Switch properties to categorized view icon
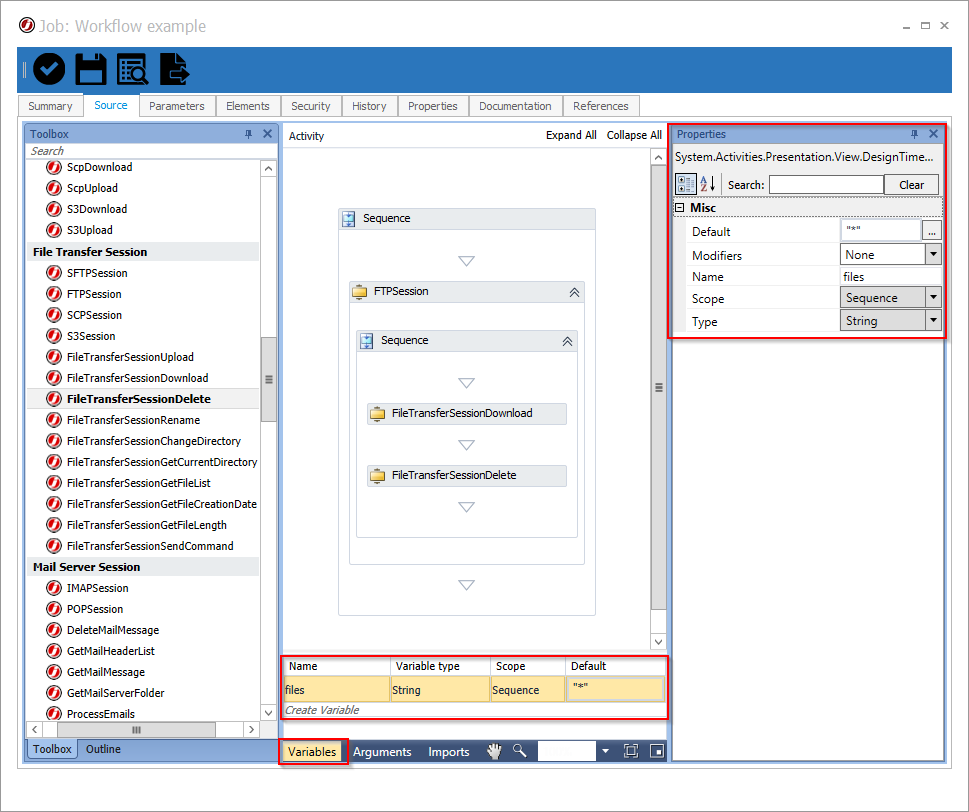The width and height of the screenshot is (969, 812). pos(685,184)
